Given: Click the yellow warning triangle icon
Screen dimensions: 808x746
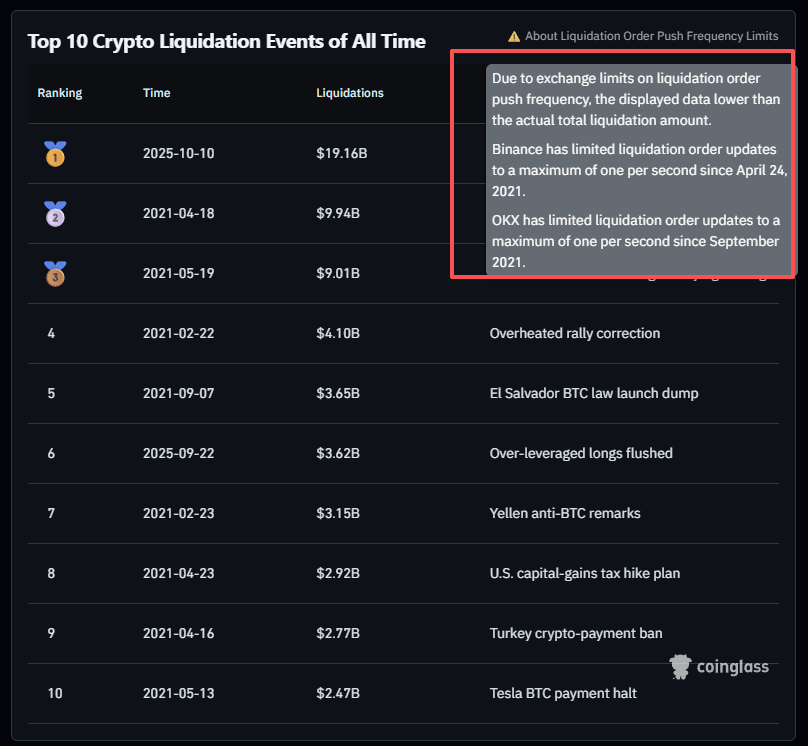Looking at the screenshot, I should coord(514,36).
